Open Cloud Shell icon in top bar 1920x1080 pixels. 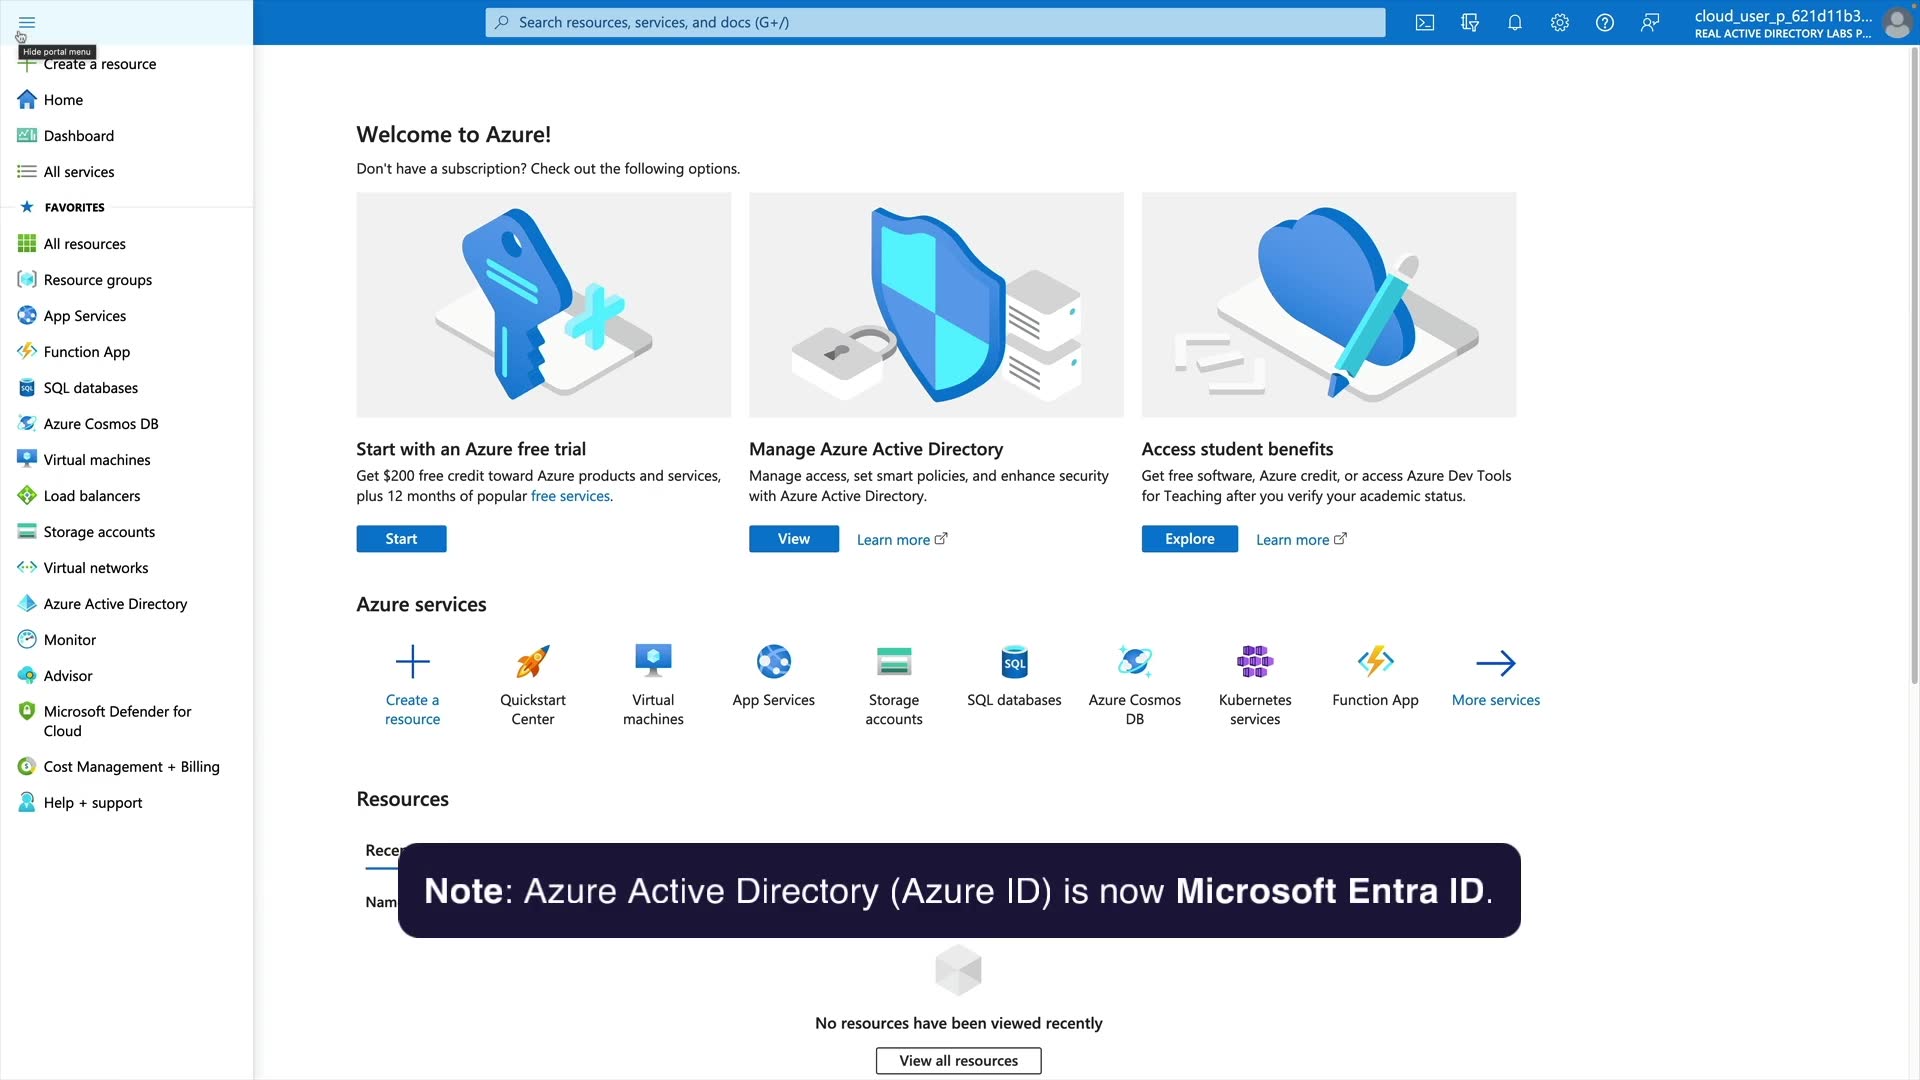1425,22
